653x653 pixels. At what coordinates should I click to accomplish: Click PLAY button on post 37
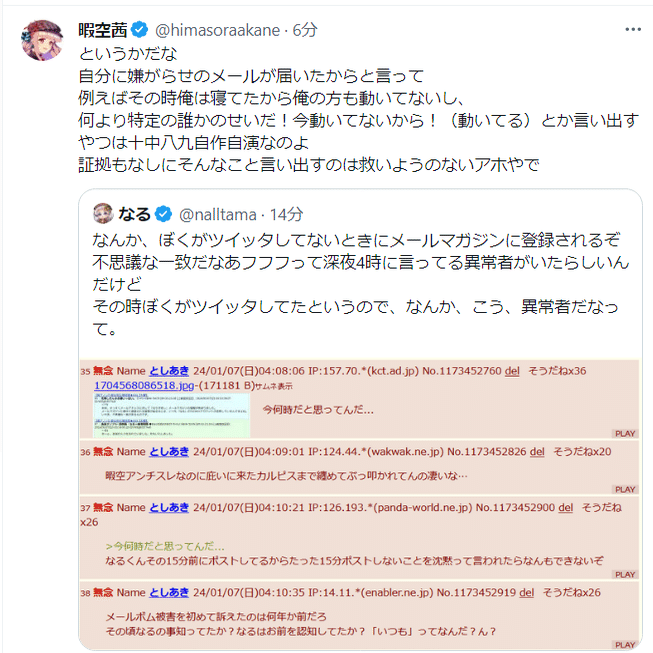point(625,574)
